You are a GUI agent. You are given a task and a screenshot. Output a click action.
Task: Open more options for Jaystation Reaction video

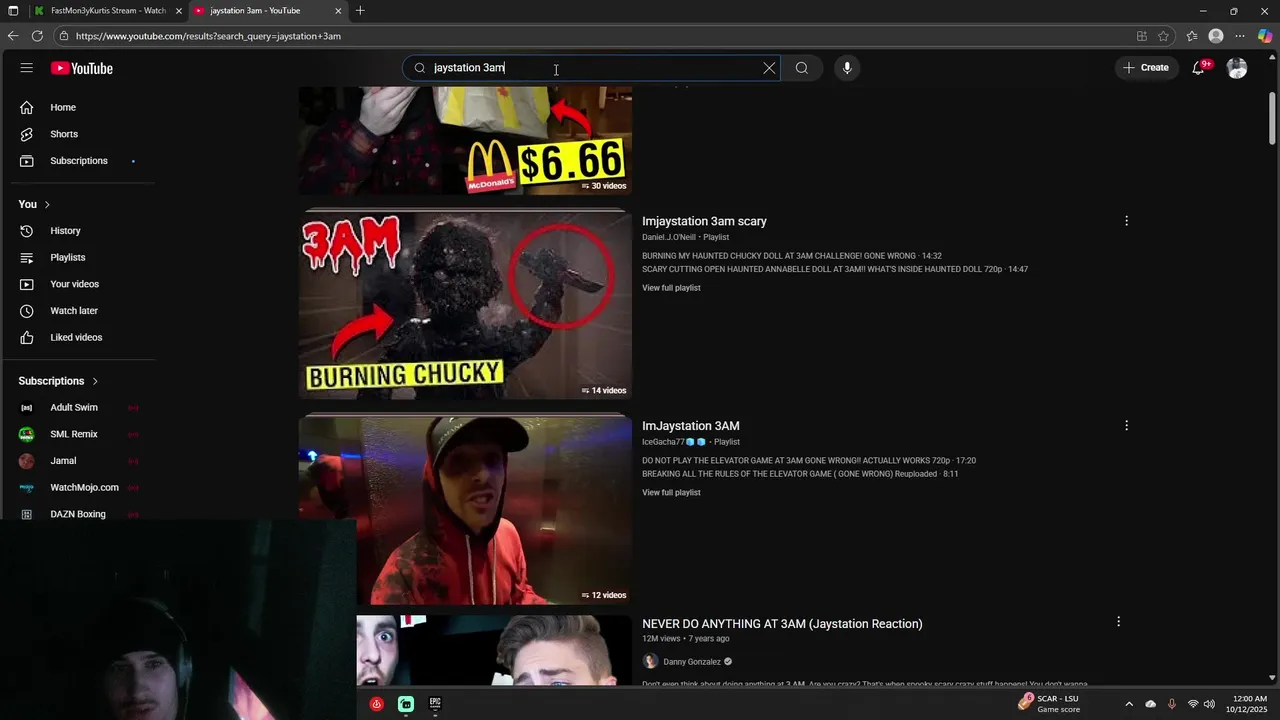(1118, 622)
